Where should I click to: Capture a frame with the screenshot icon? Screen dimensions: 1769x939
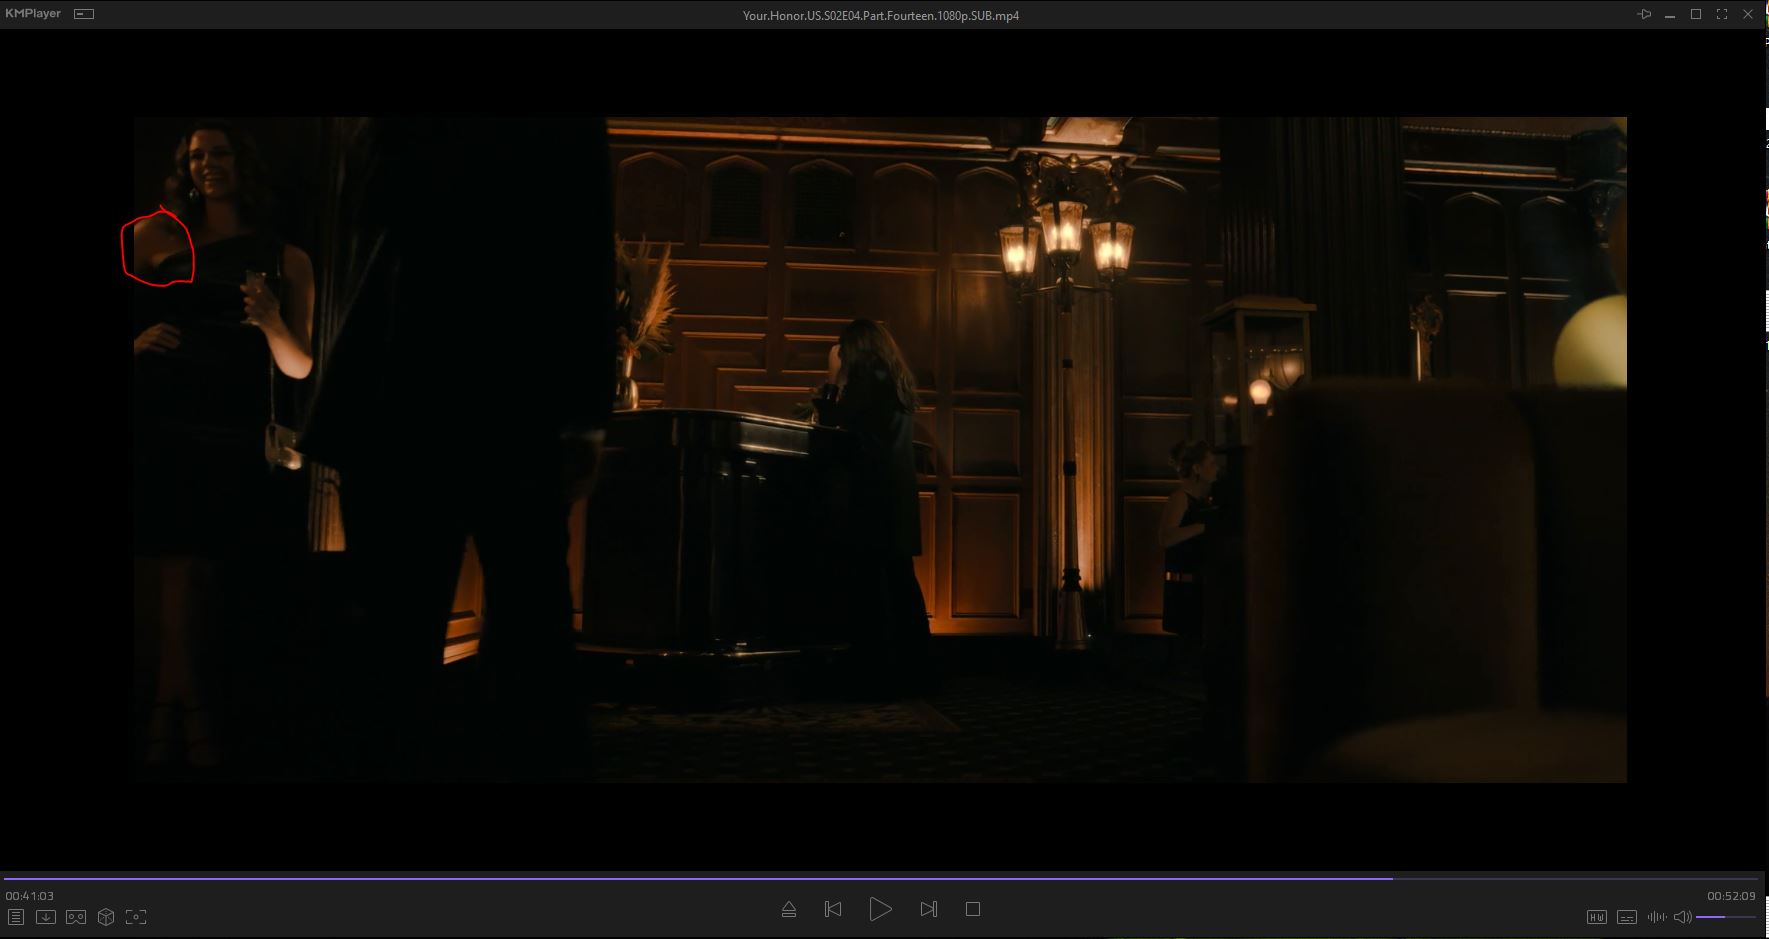point(136,917)
